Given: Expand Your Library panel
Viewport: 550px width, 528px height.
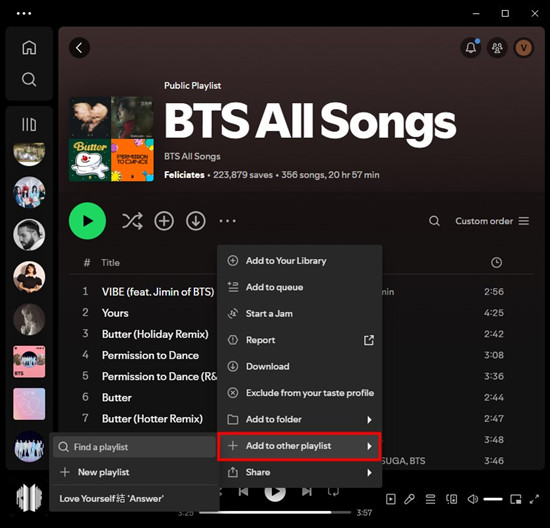Looking at the screenshot, I should 29,124.
